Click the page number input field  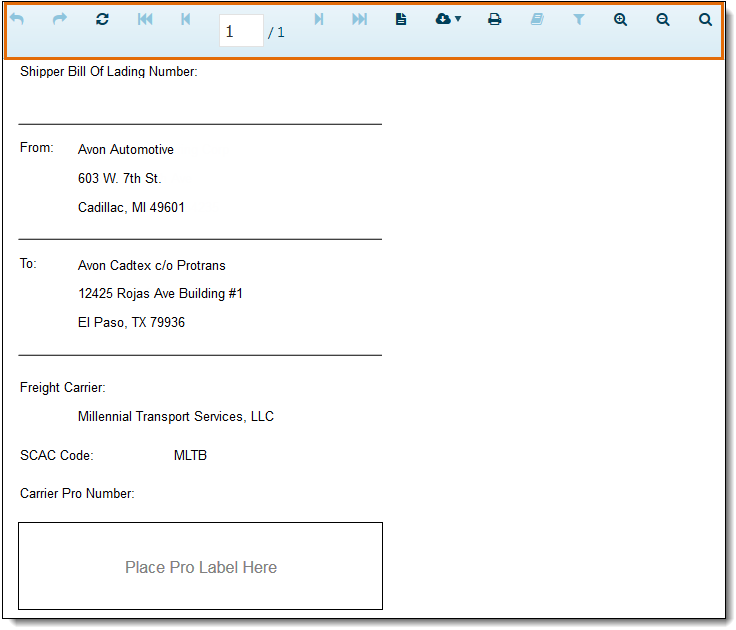pos(241,31)
